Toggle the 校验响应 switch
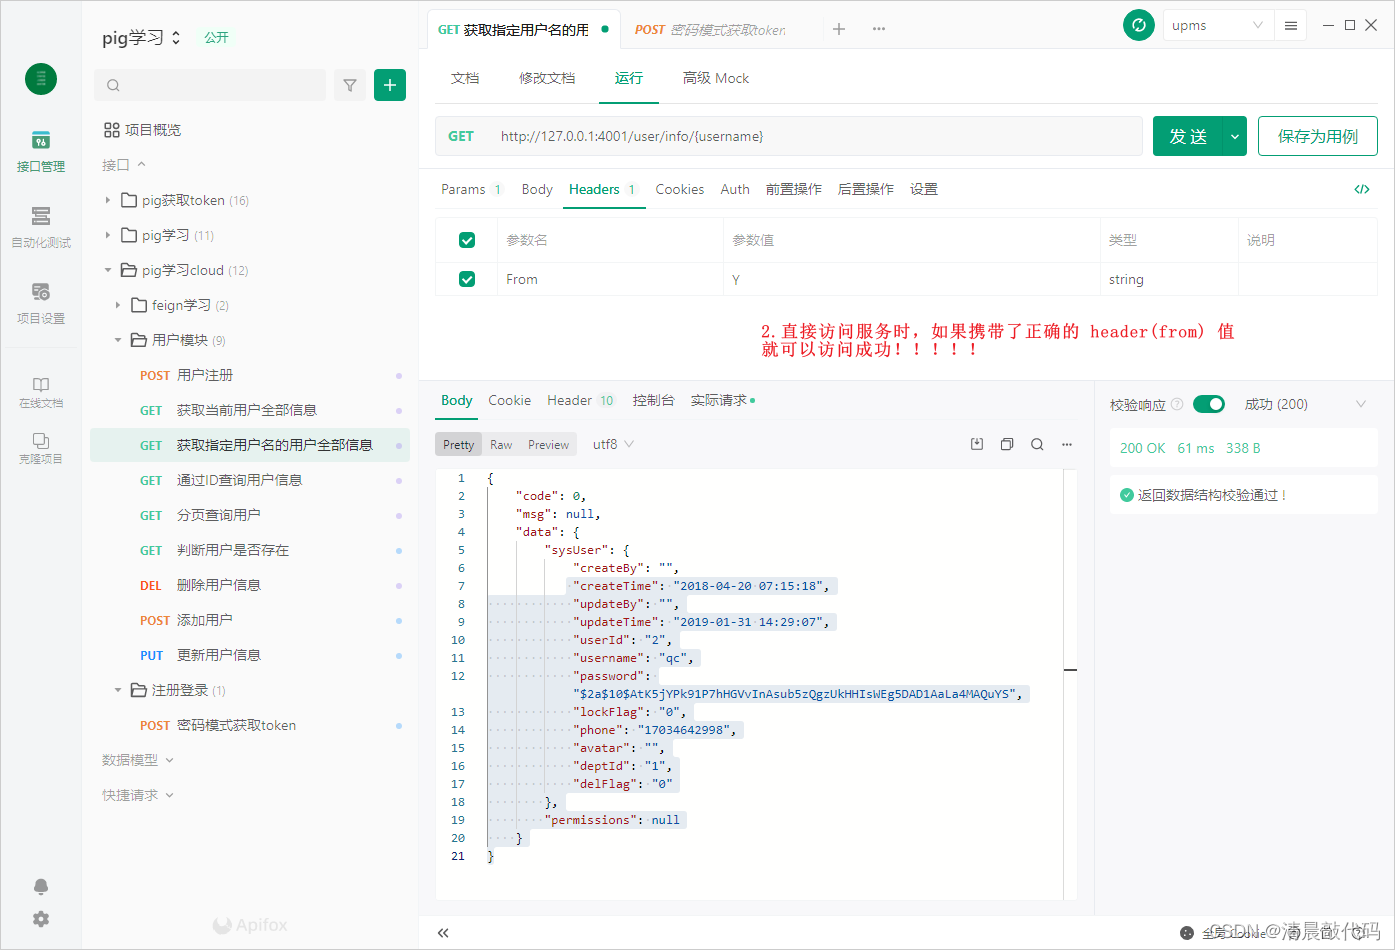Viewport: 1395px width, 950px height. [1209, 404]
